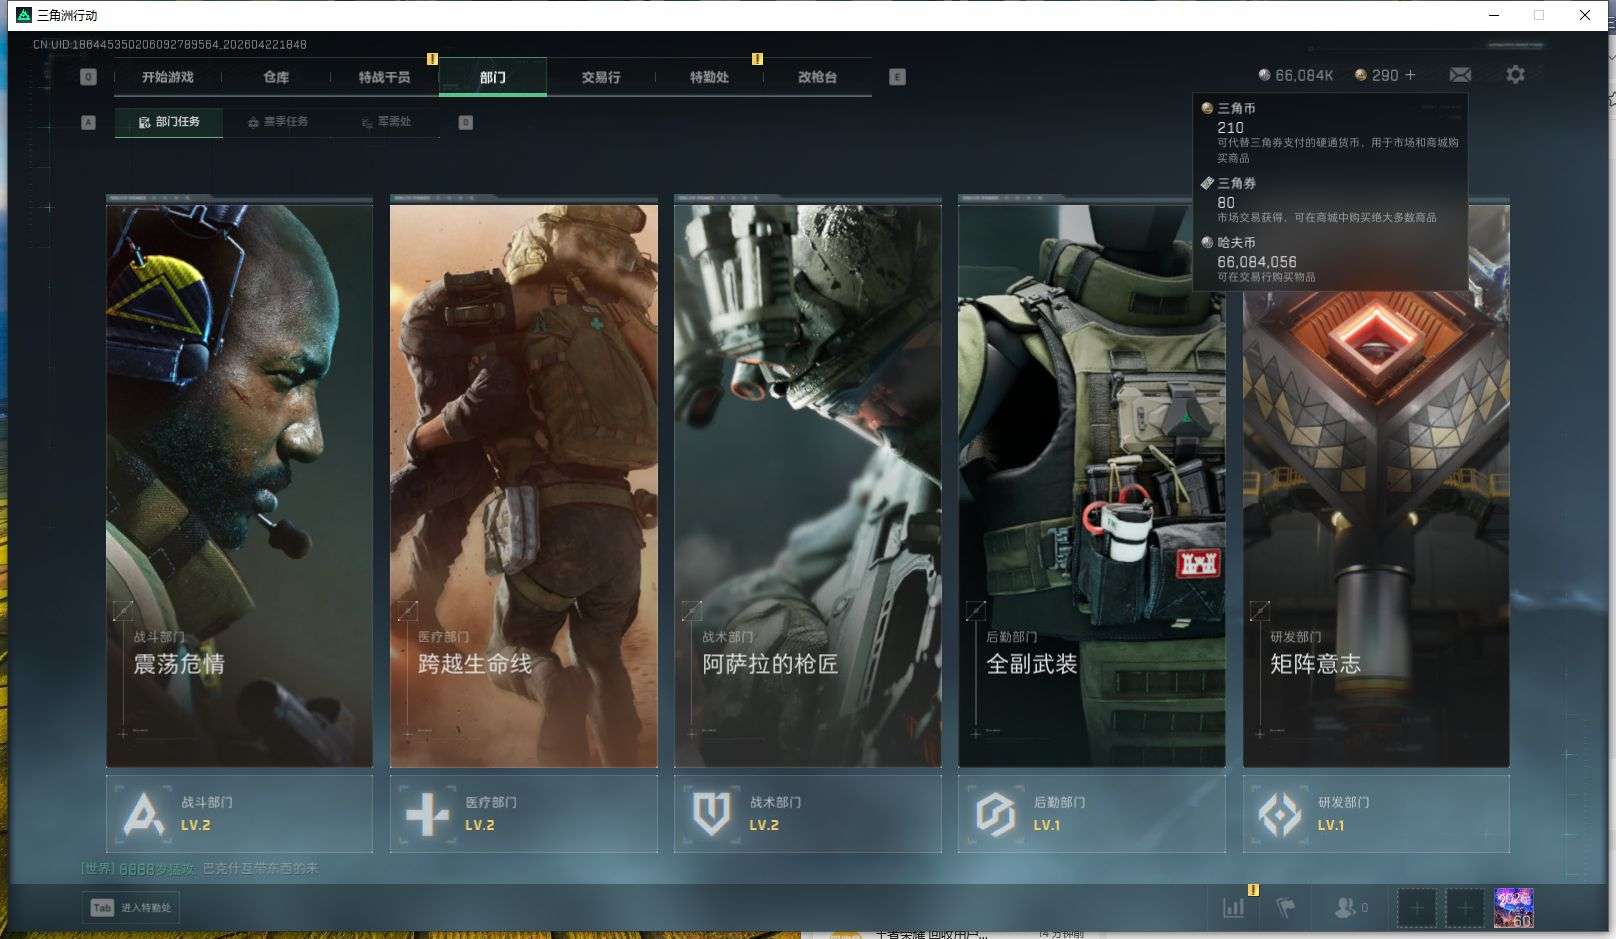1616x939 pixels.
Task: Open the player avatar showing level 60
Action: (1513, 908)
